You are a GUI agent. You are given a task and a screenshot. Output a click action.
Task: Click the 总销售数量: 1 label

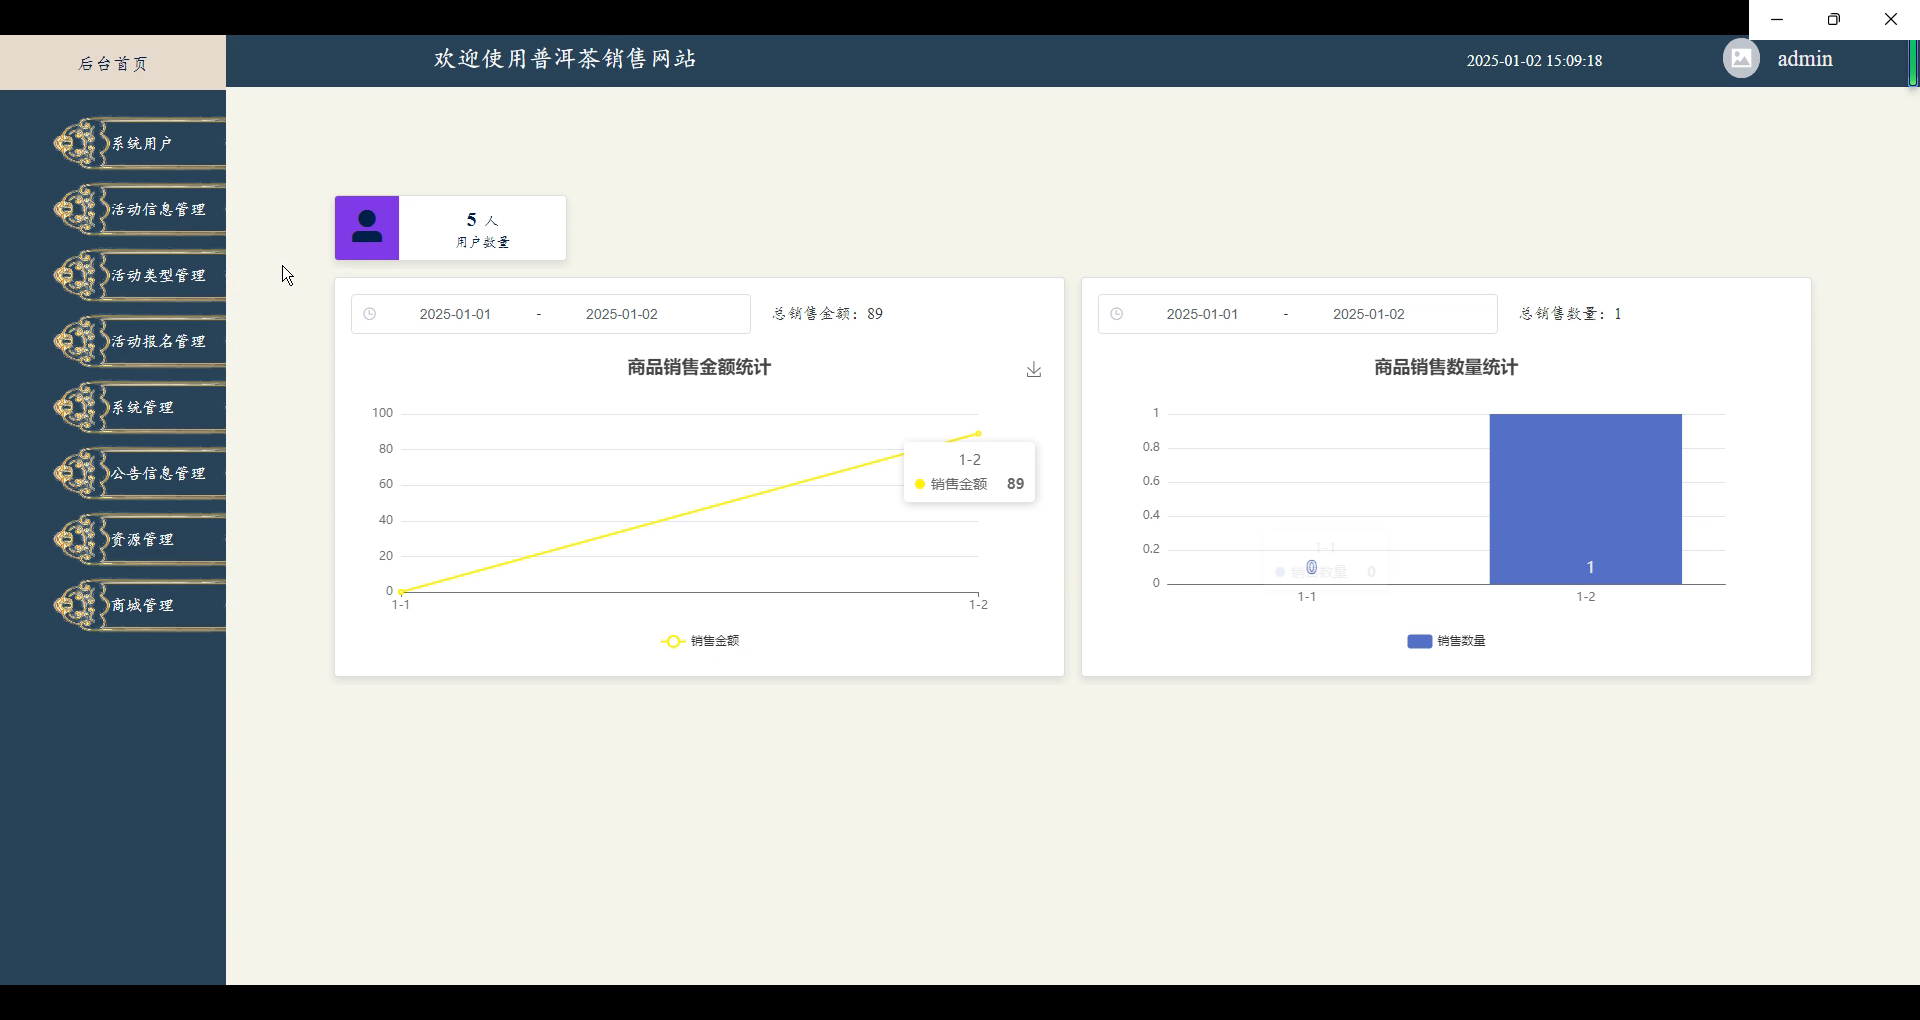[1571, 314]
